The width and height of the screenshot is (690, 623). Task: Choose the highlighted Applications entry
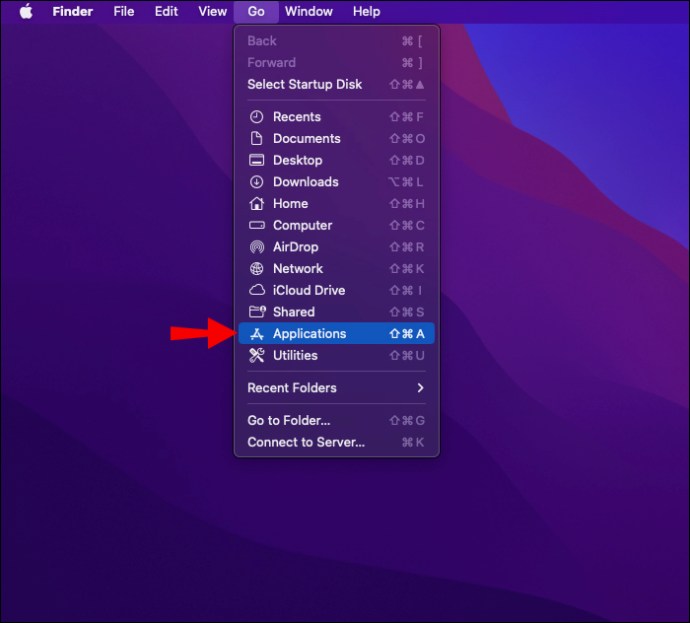coord(337,333)
